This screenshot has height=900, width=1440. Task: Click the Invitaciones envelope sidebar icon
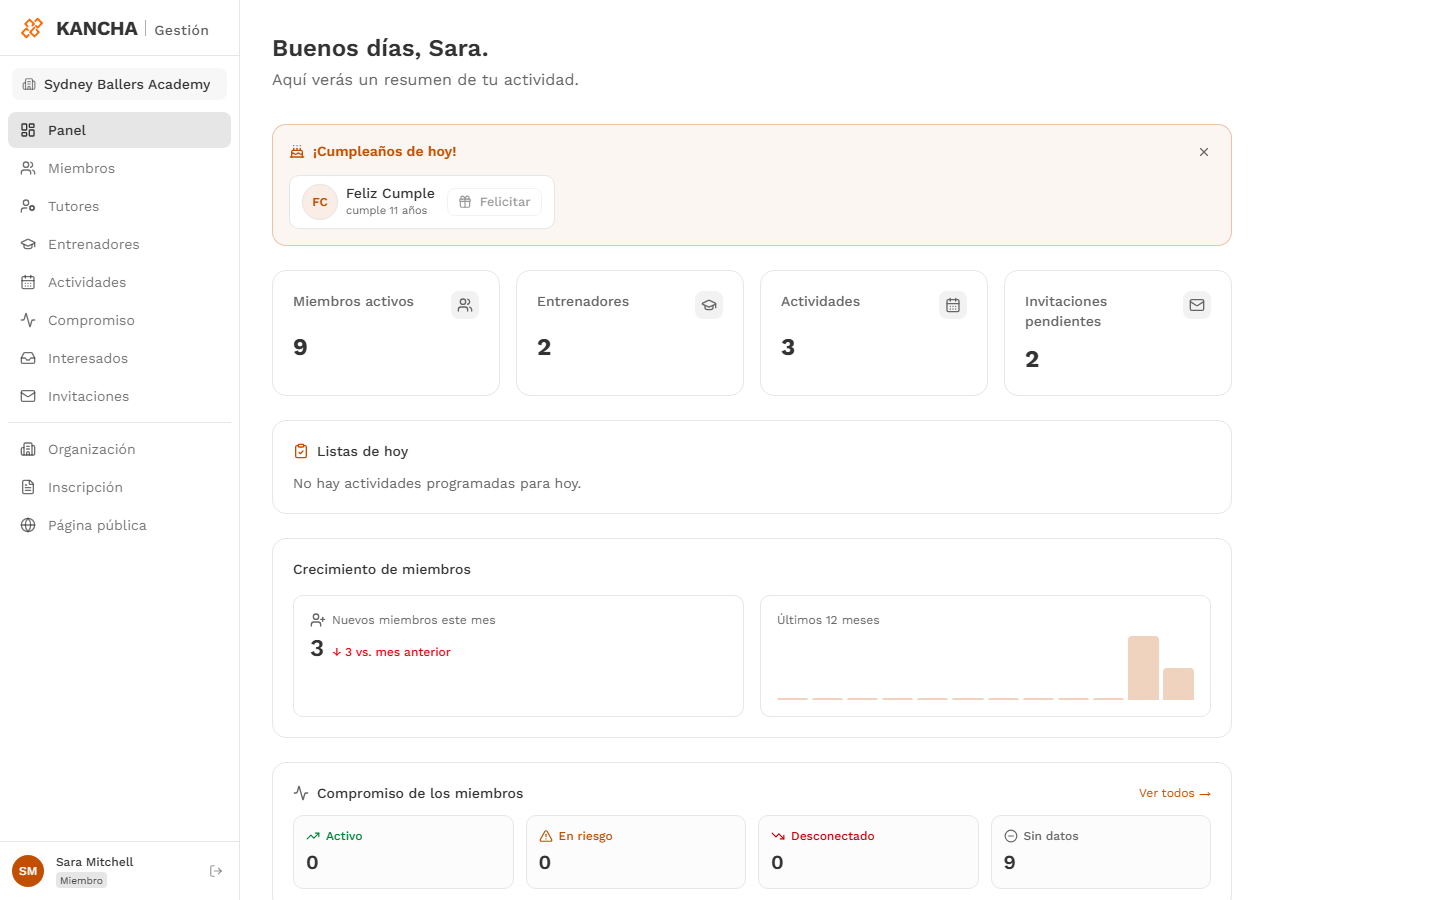tap(28, 396)
